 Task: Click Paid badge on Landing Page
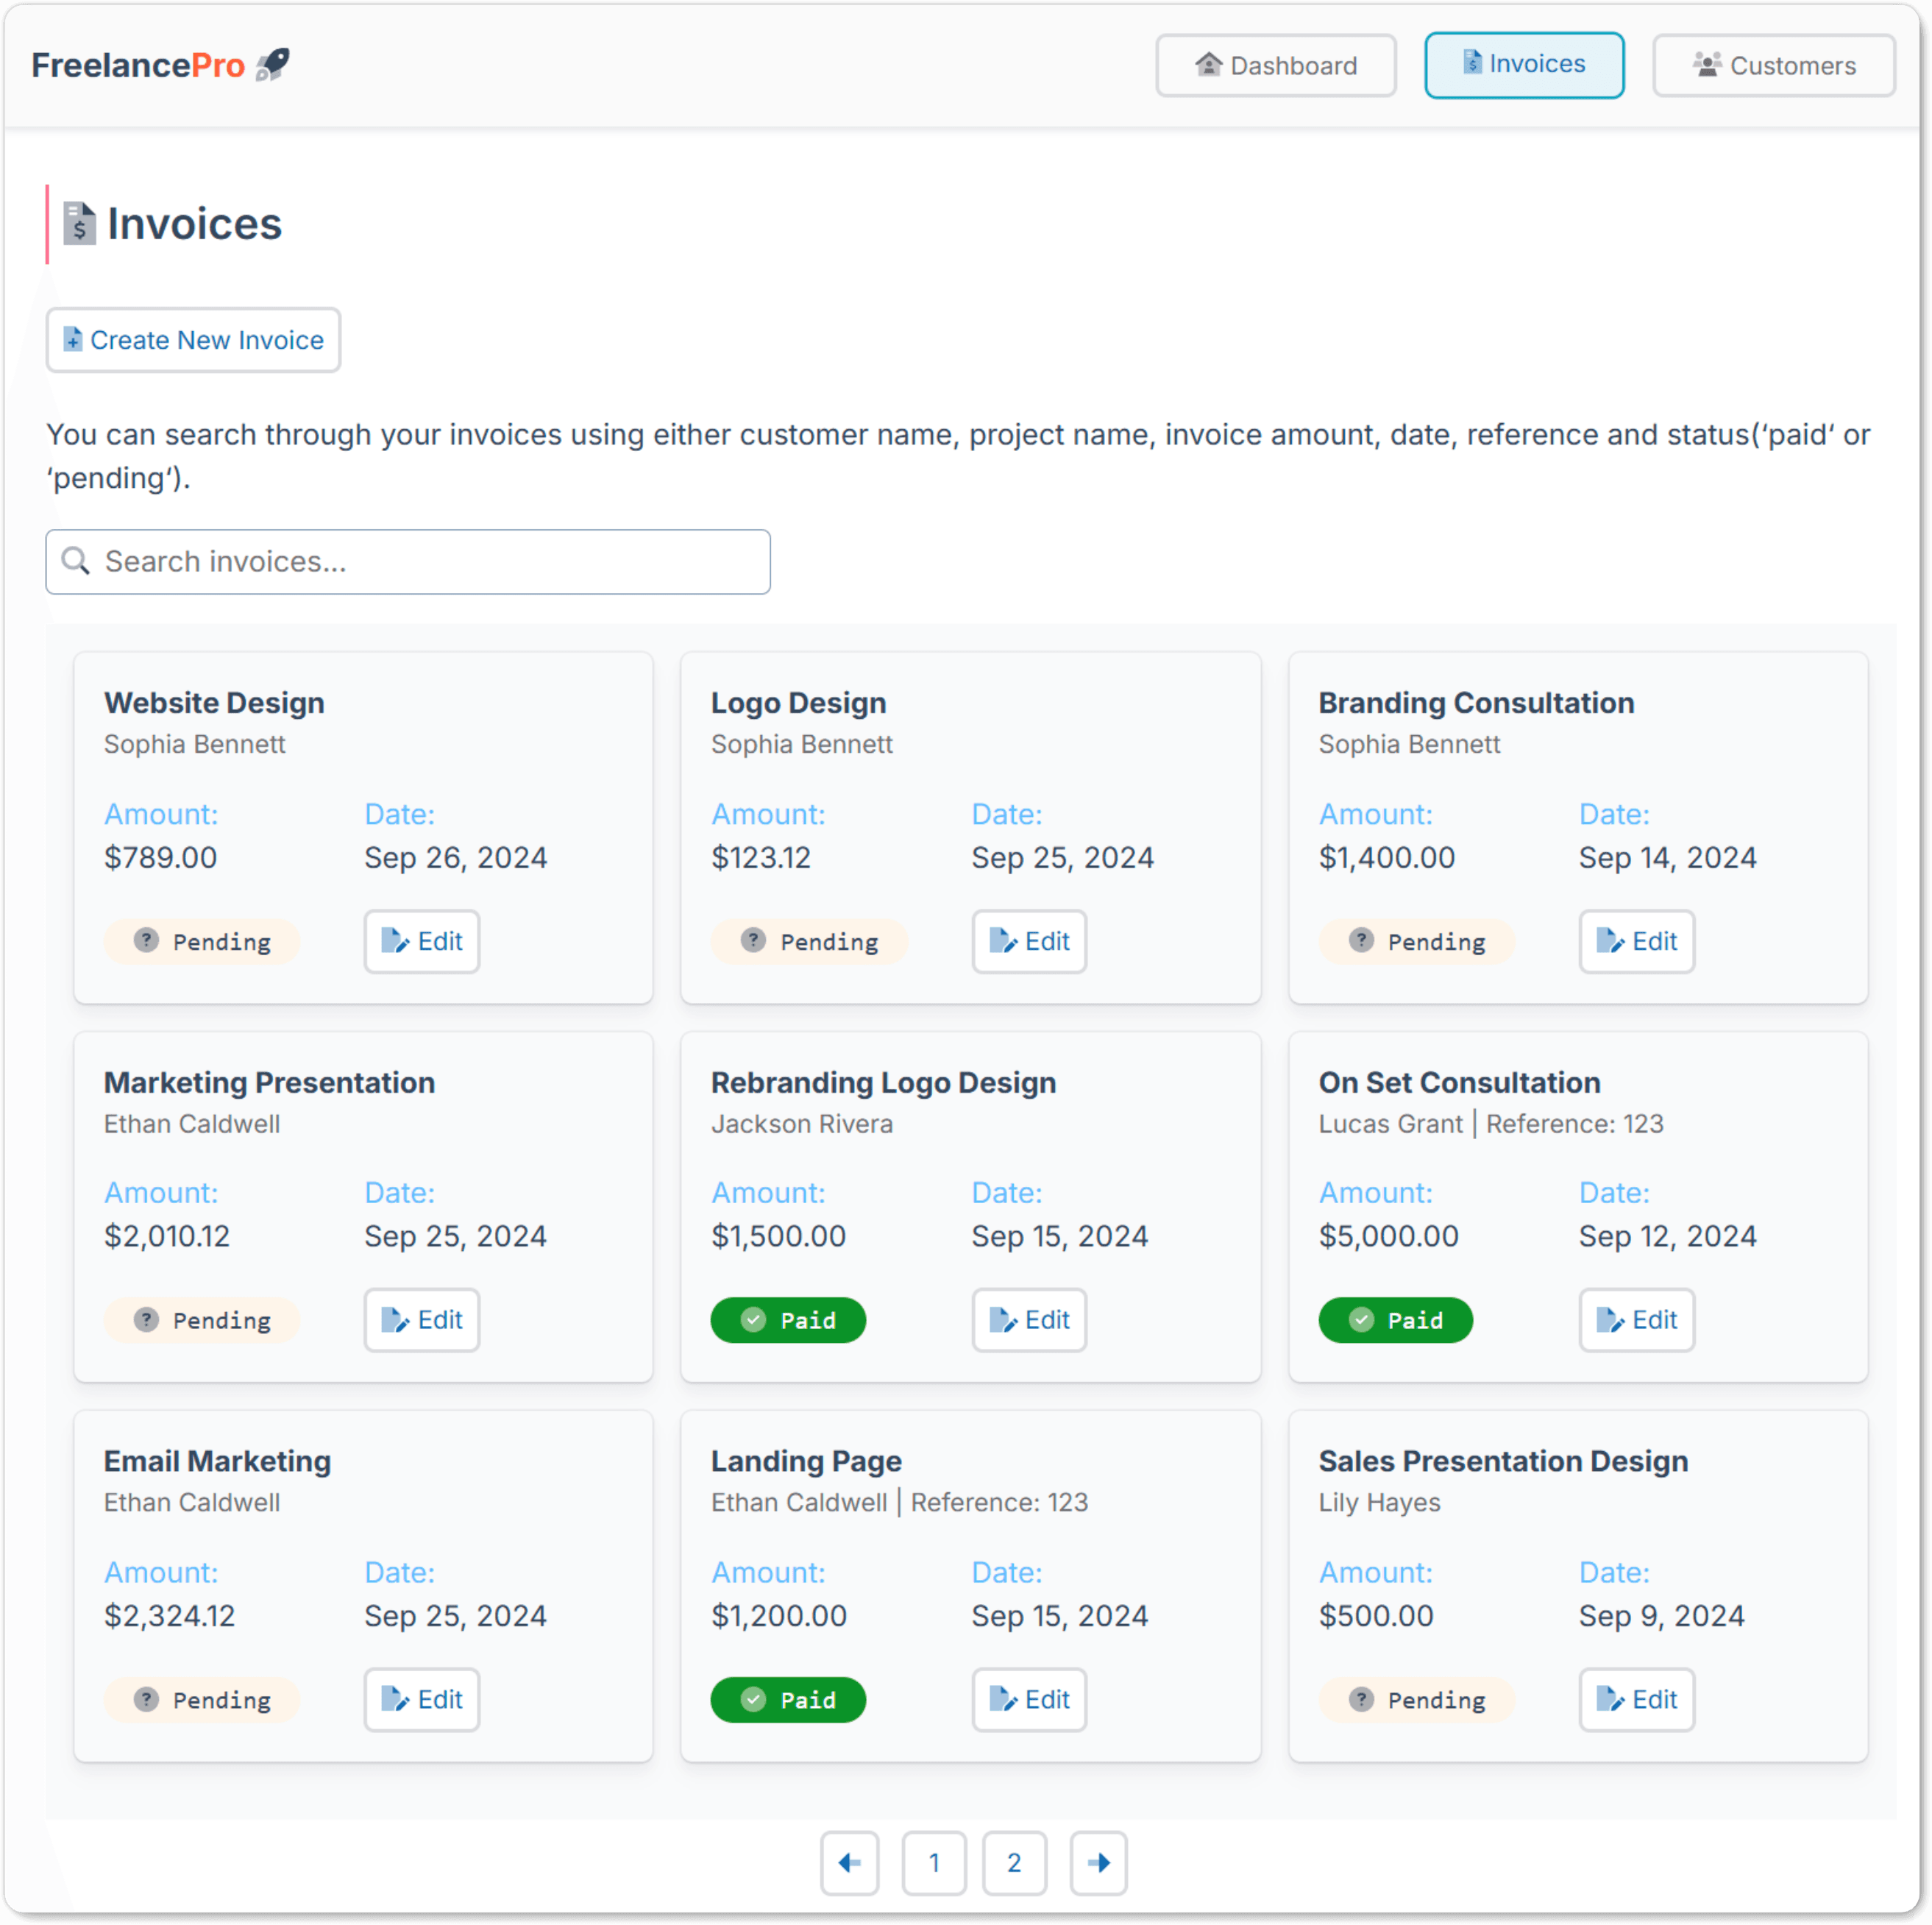click(x=788, y=1699)
